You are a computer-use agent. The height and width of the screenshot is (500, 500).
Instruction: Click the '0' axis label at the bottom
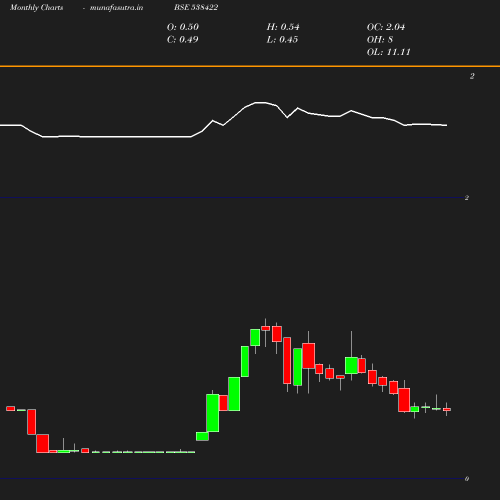pos(467,479)
